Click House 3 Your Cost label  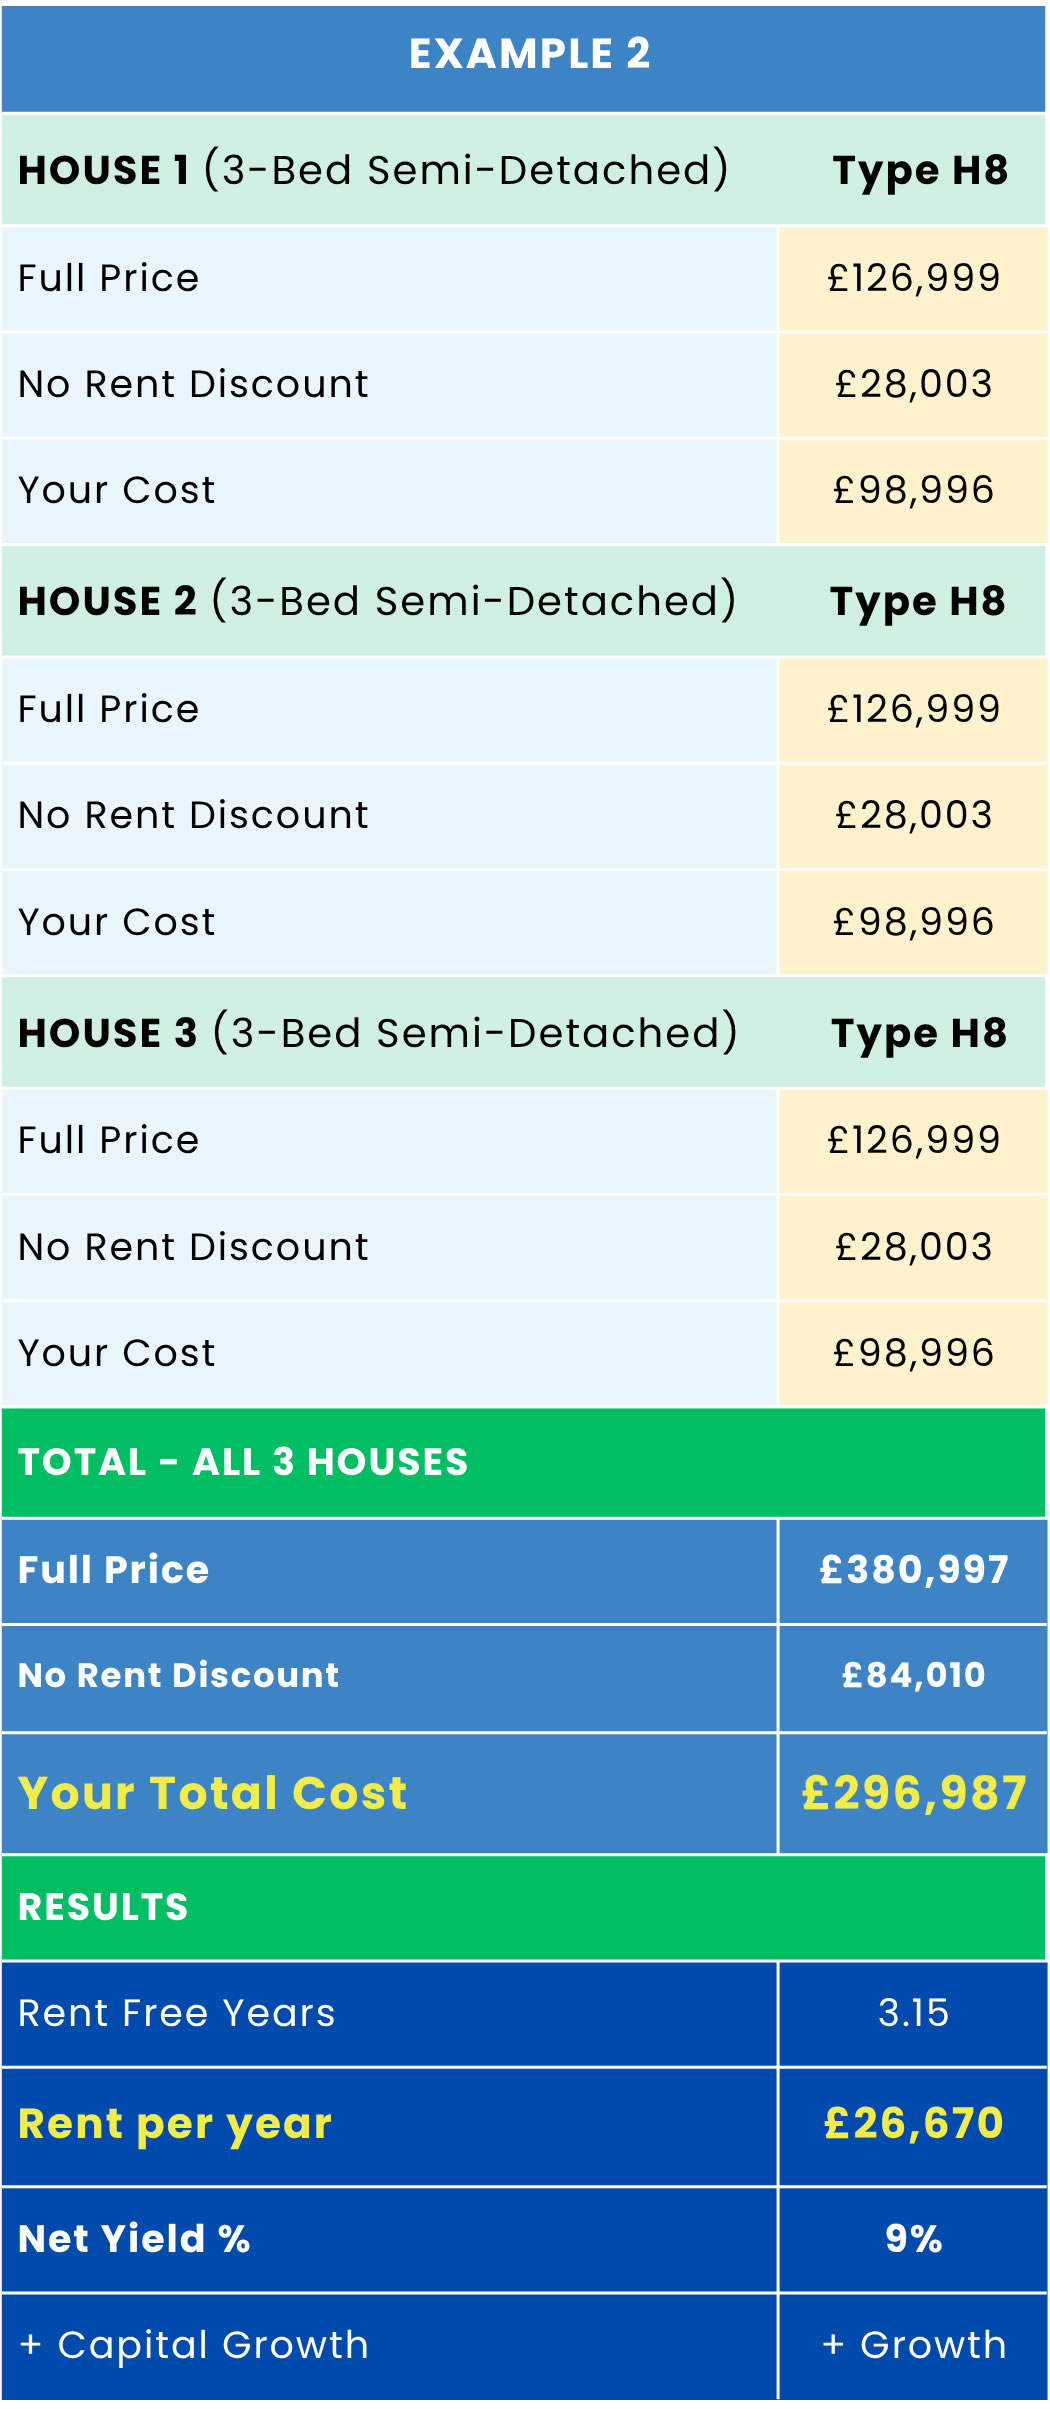(117, 1353)
